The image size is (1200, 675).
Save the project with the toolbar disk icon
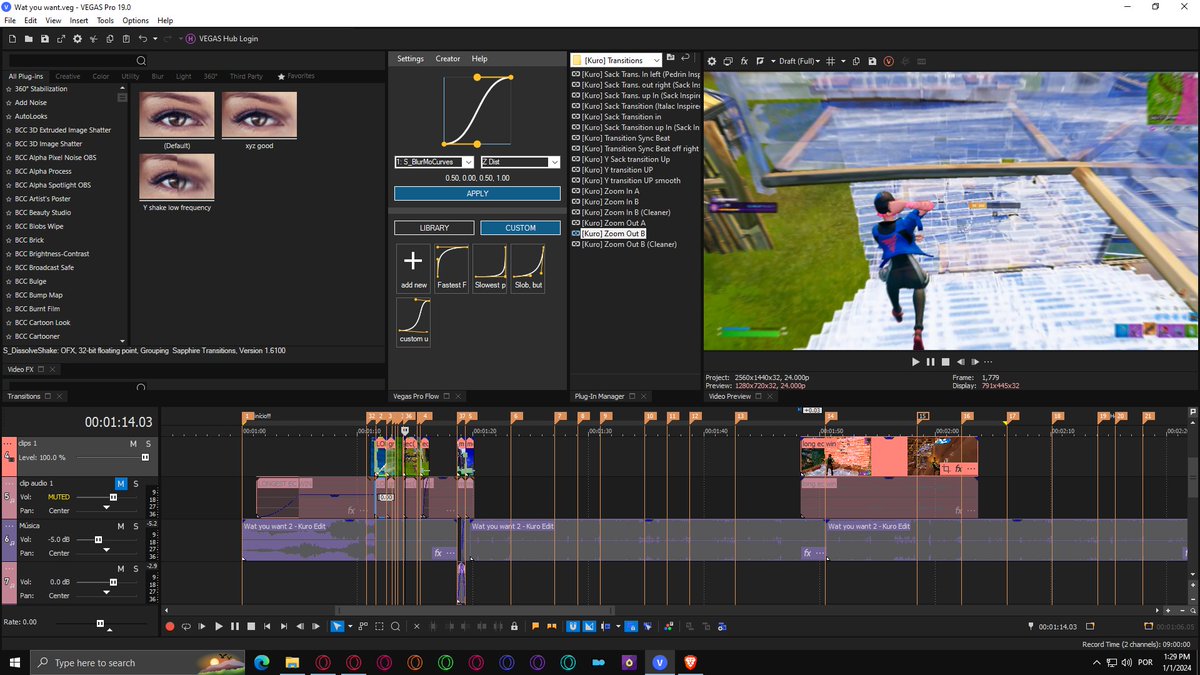pyautogui.click(x=45, y=38)
